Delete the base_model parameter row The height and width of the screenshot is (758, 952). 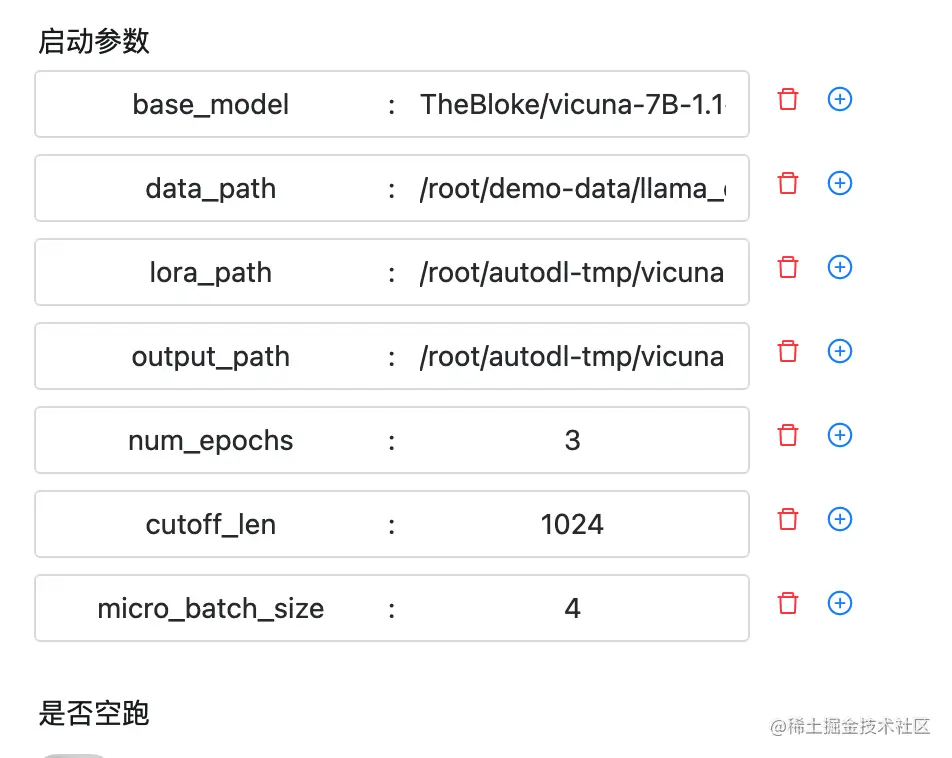pos(788,99)
